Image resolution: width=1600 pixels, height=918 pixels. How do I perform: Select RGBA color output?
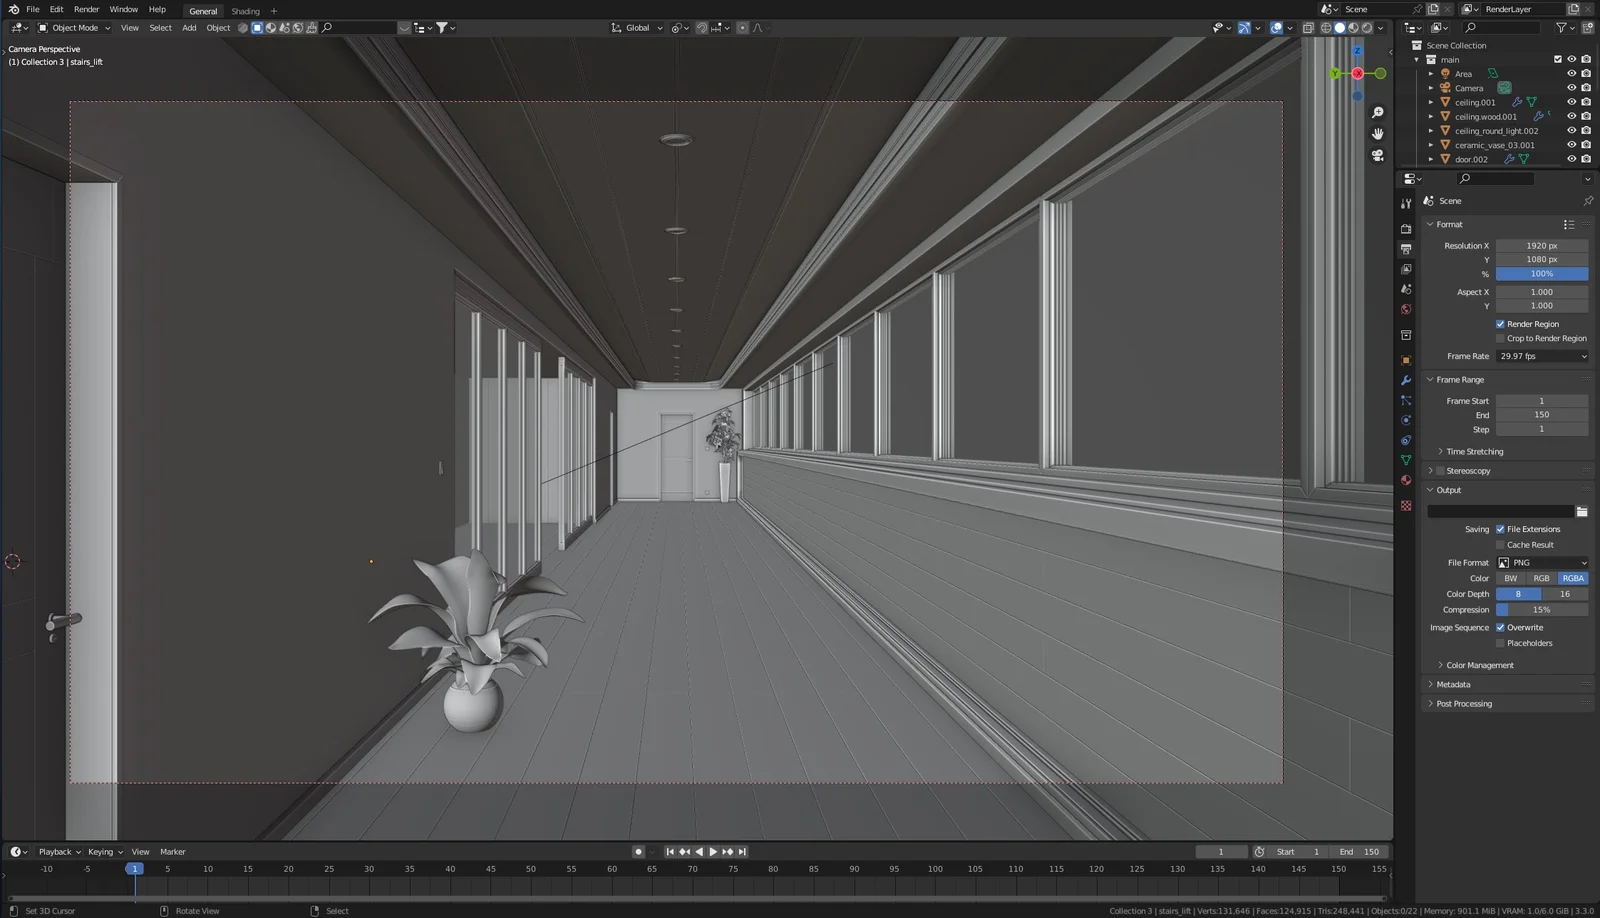click(1572, 578)
